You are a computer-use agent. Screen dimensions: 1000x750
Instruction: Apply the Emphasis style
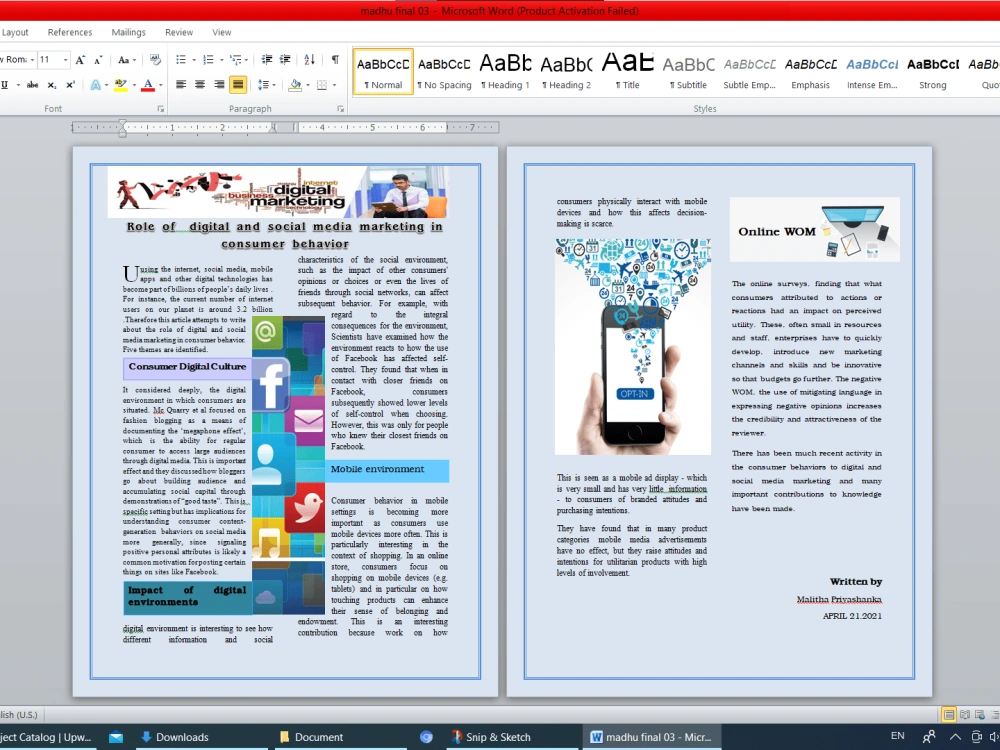[x=811, y=71]
